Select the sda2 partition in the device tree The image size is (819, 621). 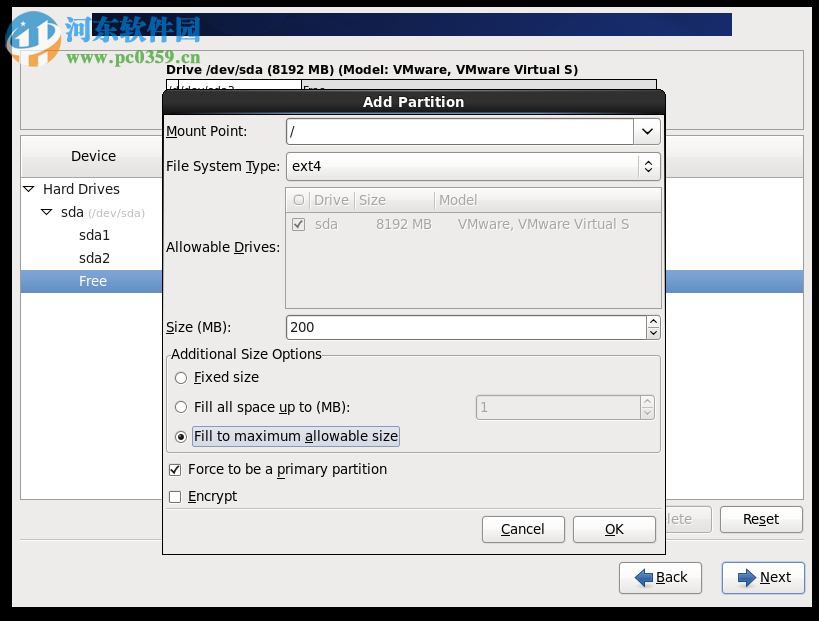point(94,258)
